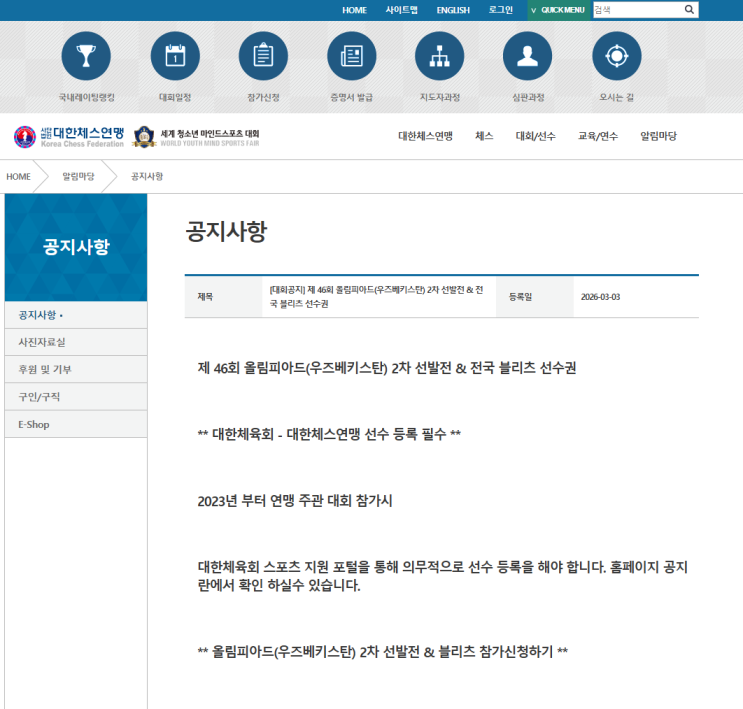Click 알림마당 in the breadcrumb

(x=78, y=176)
